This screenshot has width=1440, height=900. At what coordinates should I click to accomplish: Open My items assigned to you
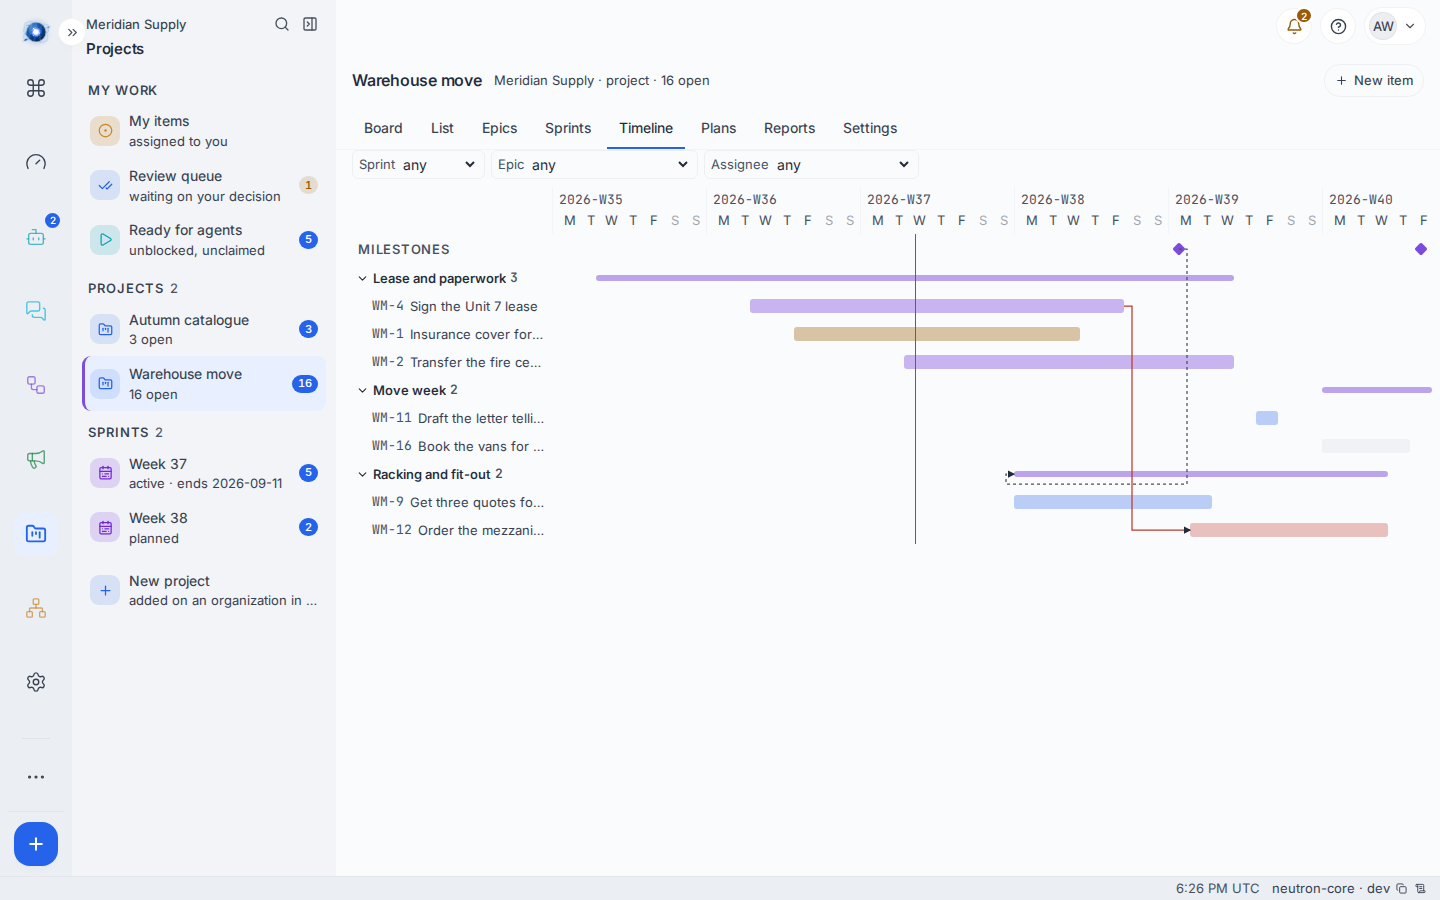[204, 131]
